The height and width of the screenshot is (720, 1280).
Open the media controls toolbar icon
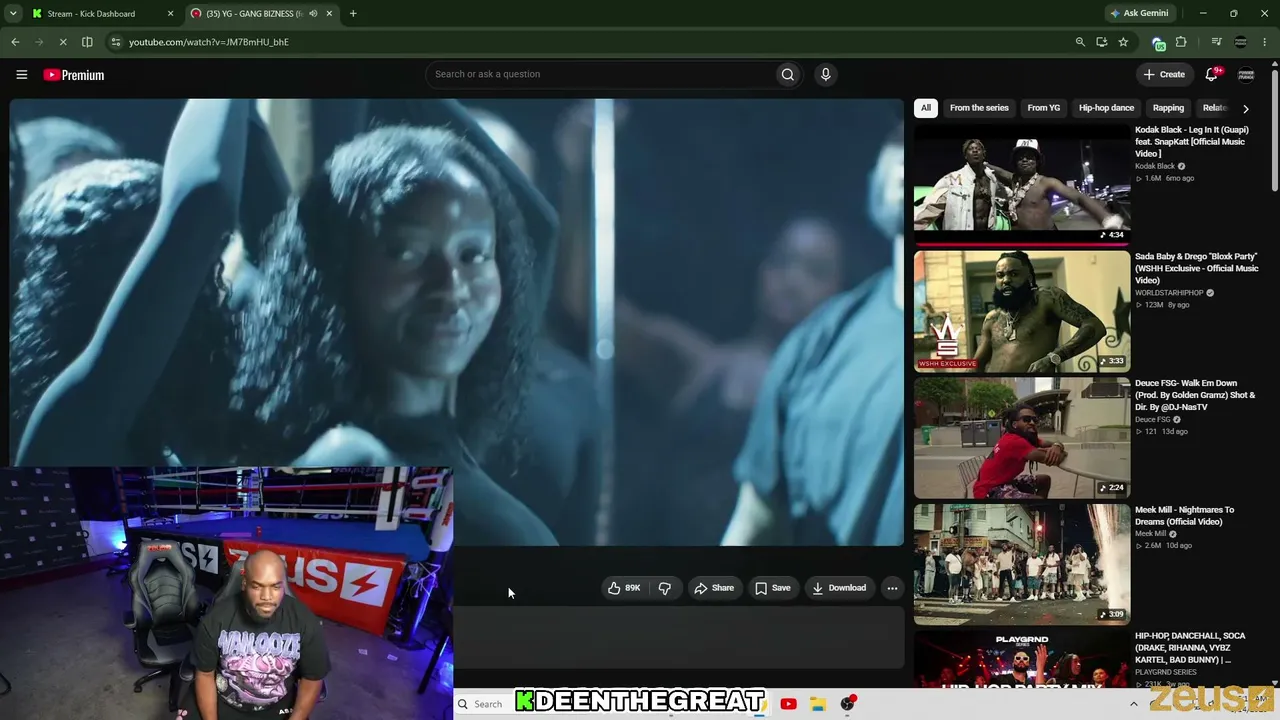point(1216,42)
